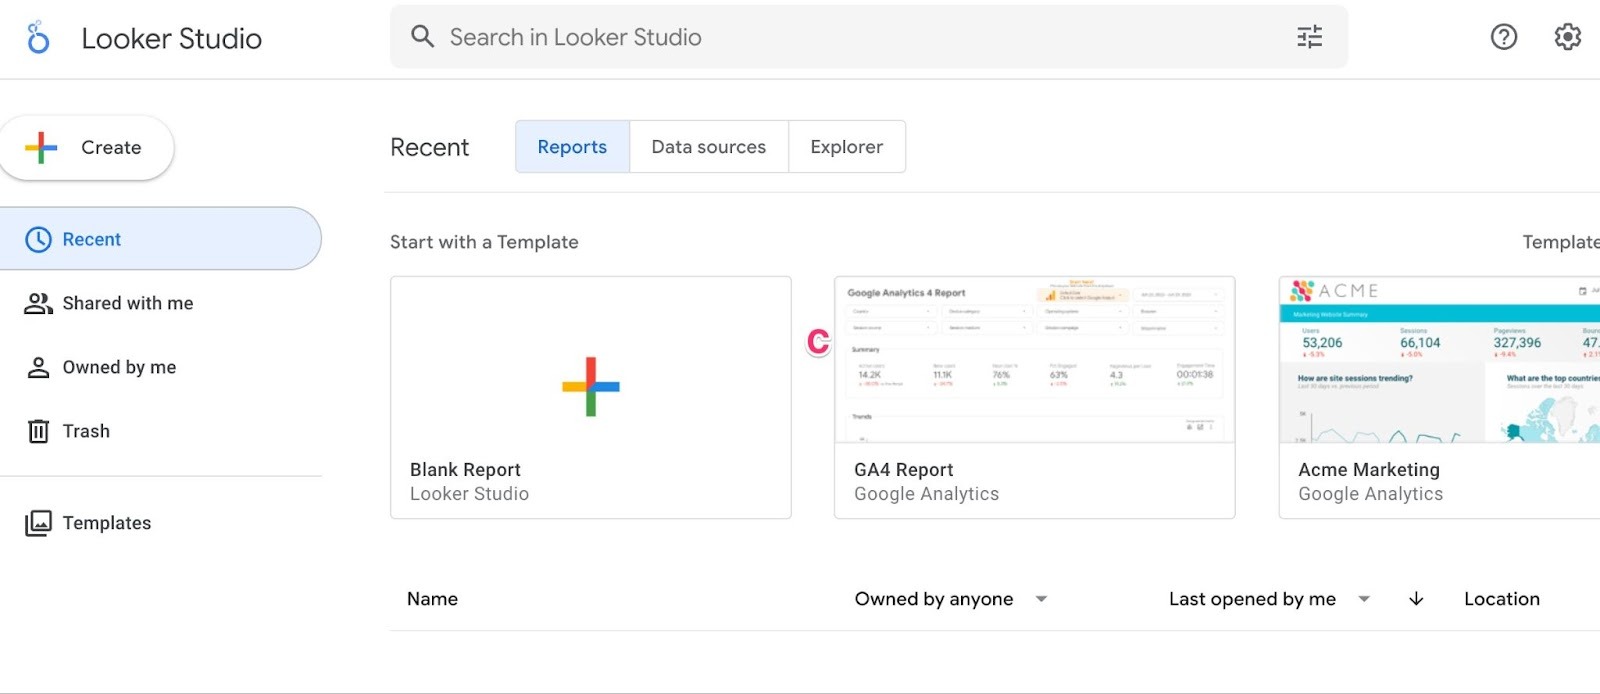Click the Start with a Template heading
The height and width of the screenshot is (694, 1600).
tap(484, 242)
